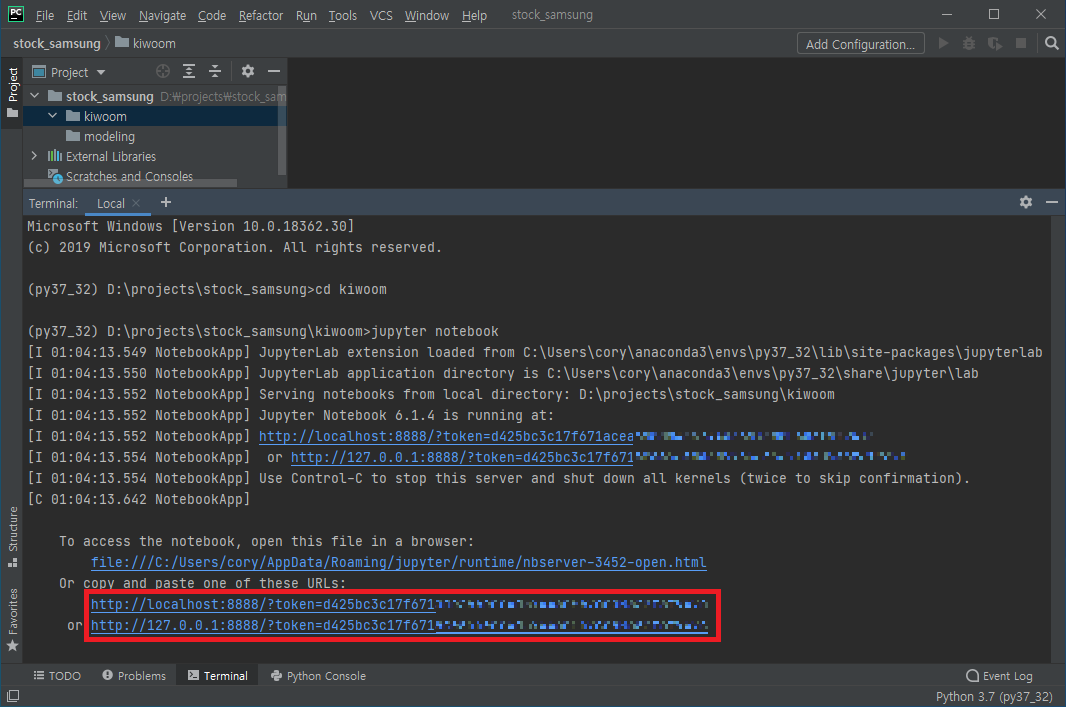This screenshot has width=1066, height=707.
Task: Select the modeling folder in tree
Action: (101, 137)
